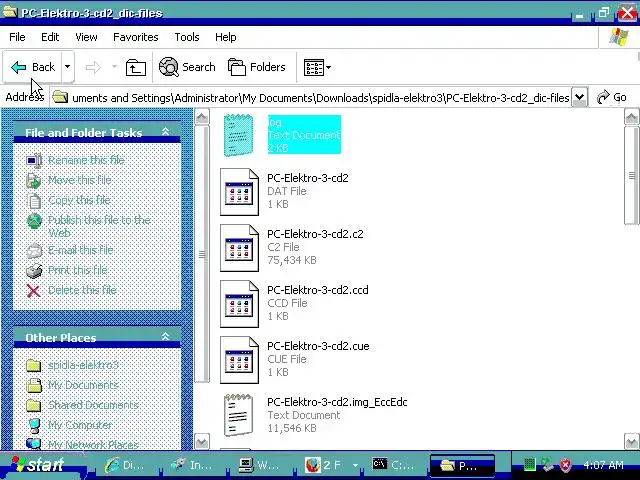The width and height of the screenshot is (640, 480).
Task: Click the red X delete icon
Action: point(33,291)
